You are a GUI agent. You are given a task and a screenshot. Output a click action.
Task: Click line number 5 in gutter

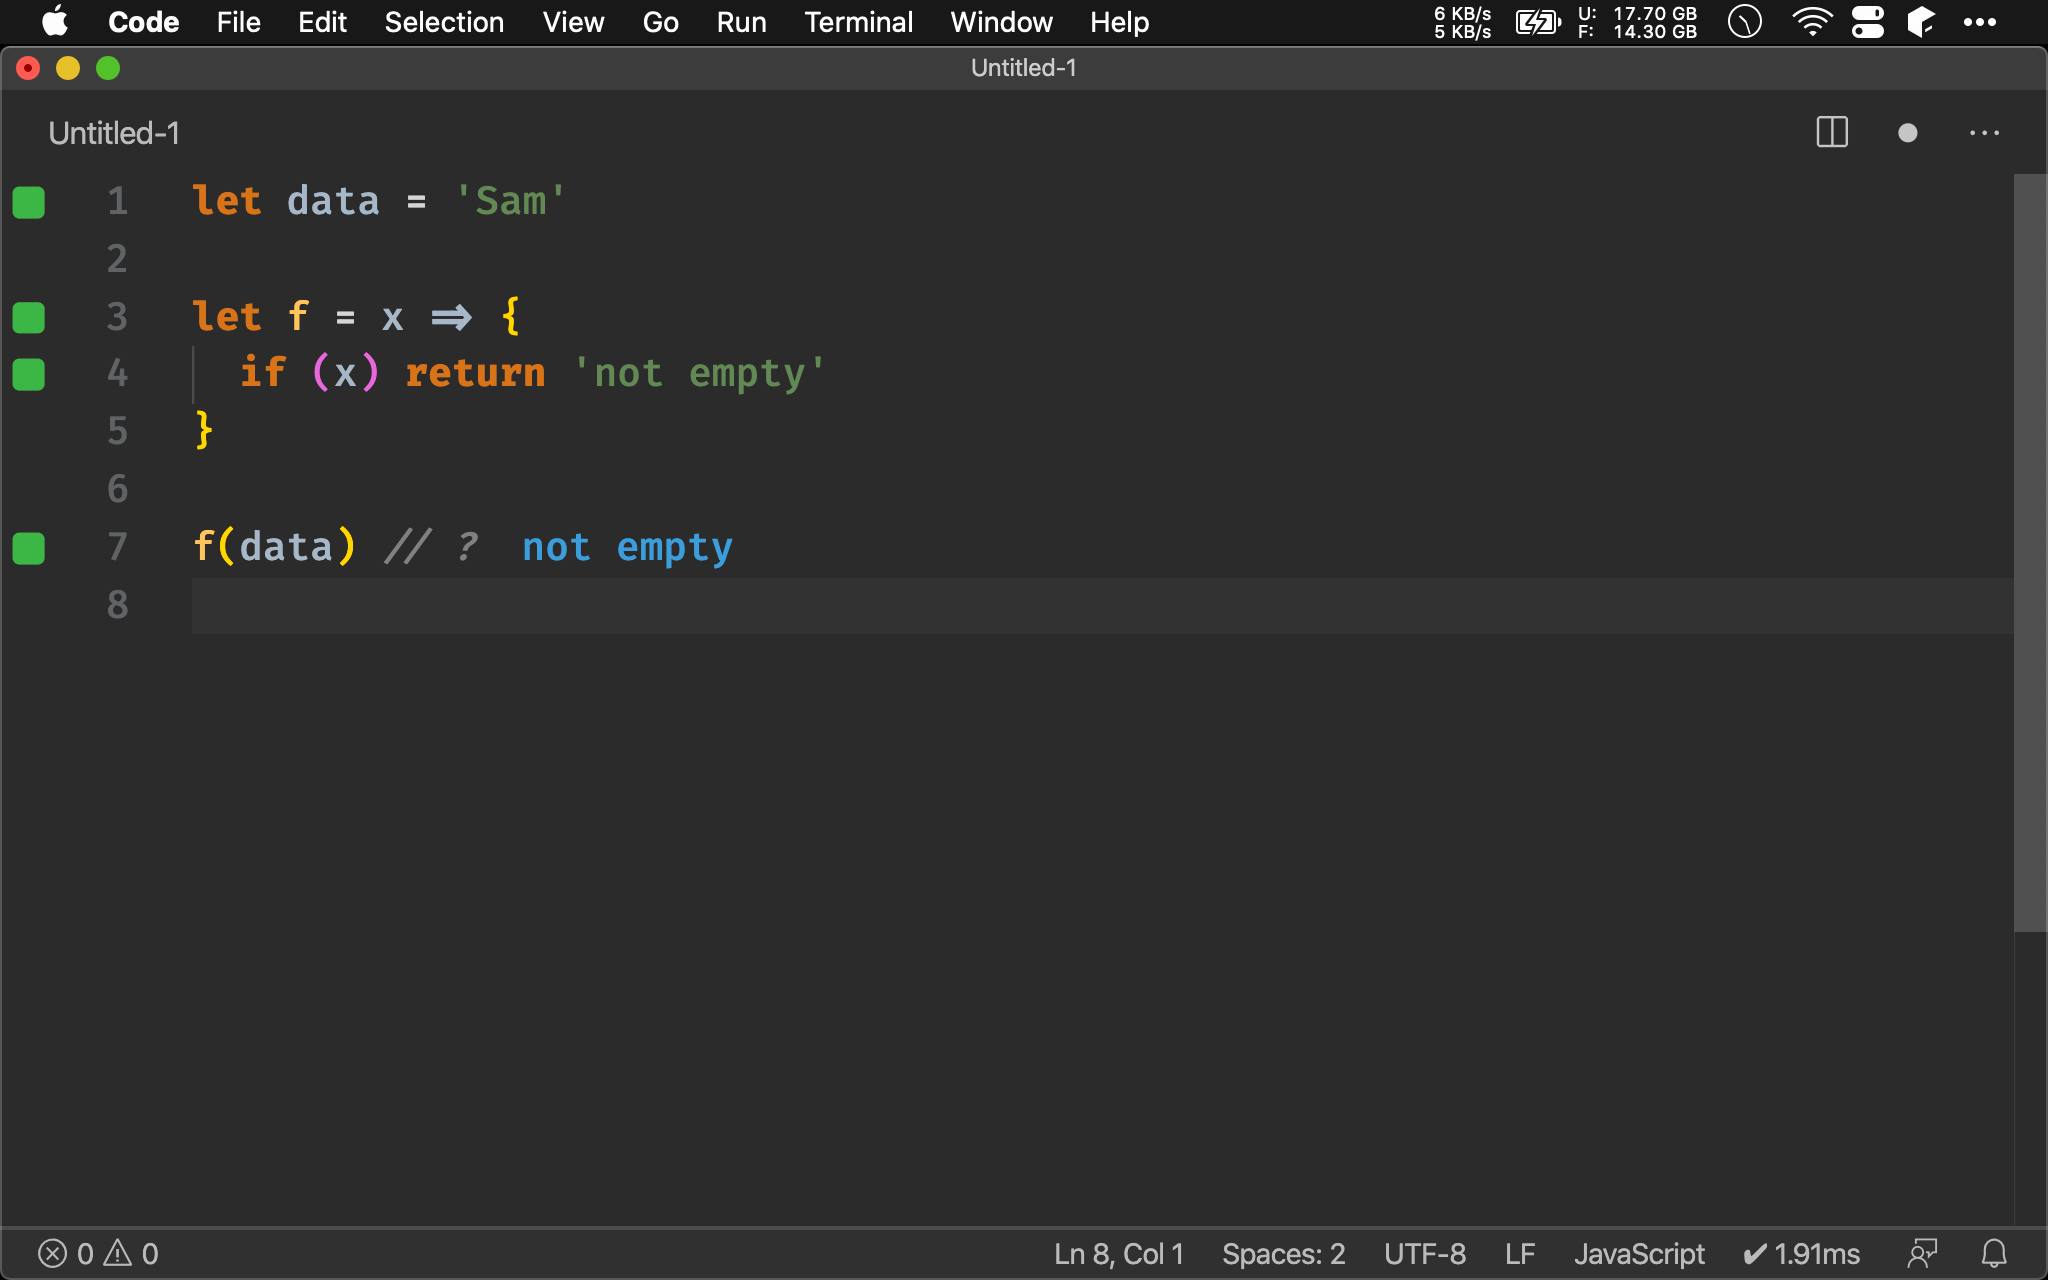[x=118, y=431]
